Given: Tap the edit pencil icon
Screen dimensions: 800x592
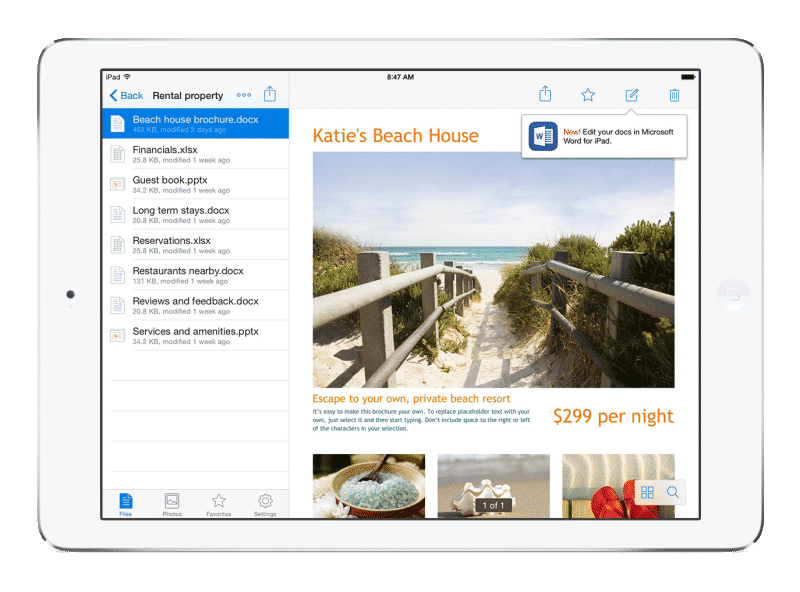Looking at the screenshot, I should 631,95.
